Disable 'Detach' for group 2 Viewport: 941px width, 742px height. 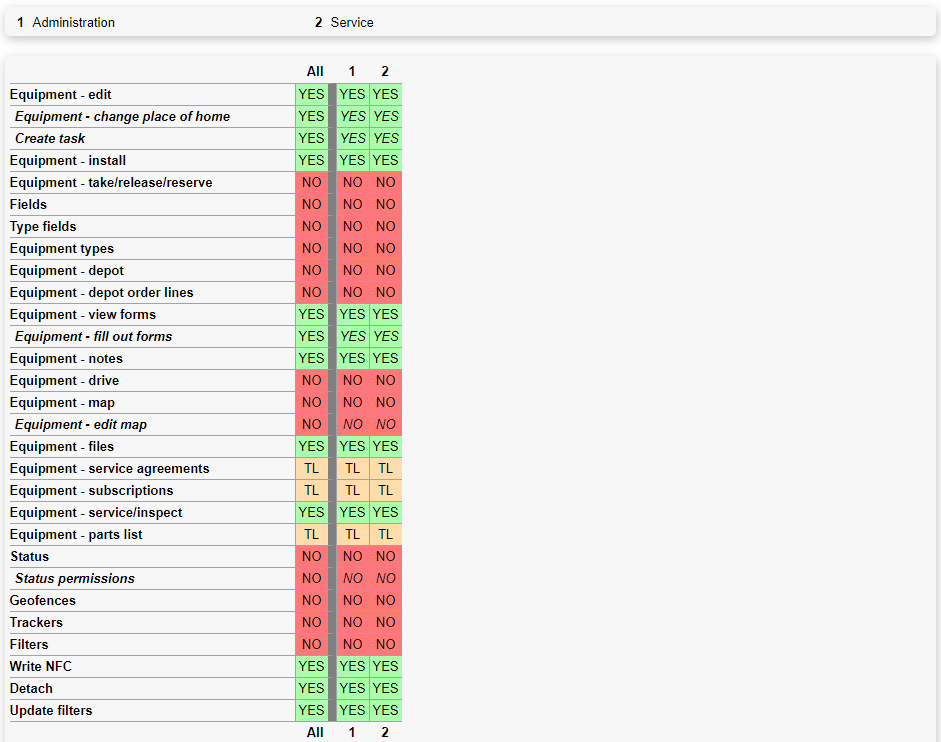pos(385,689)
